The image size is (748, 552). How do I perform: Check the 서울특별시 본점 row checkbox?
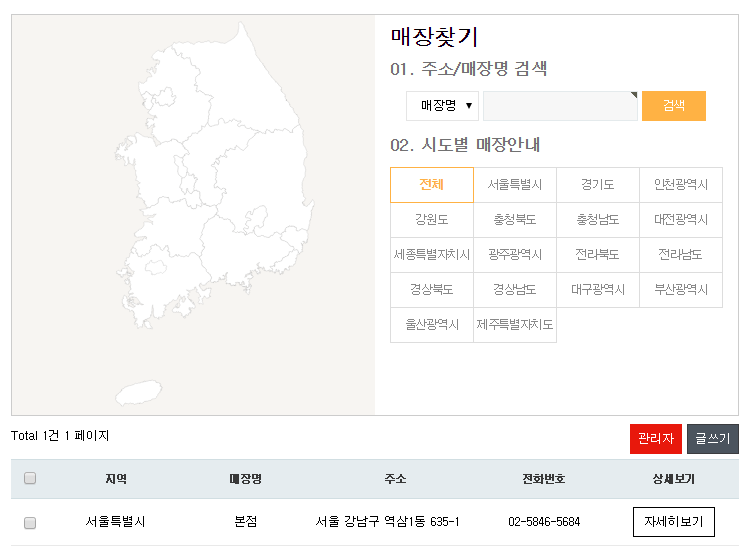(x=30, y=523)
